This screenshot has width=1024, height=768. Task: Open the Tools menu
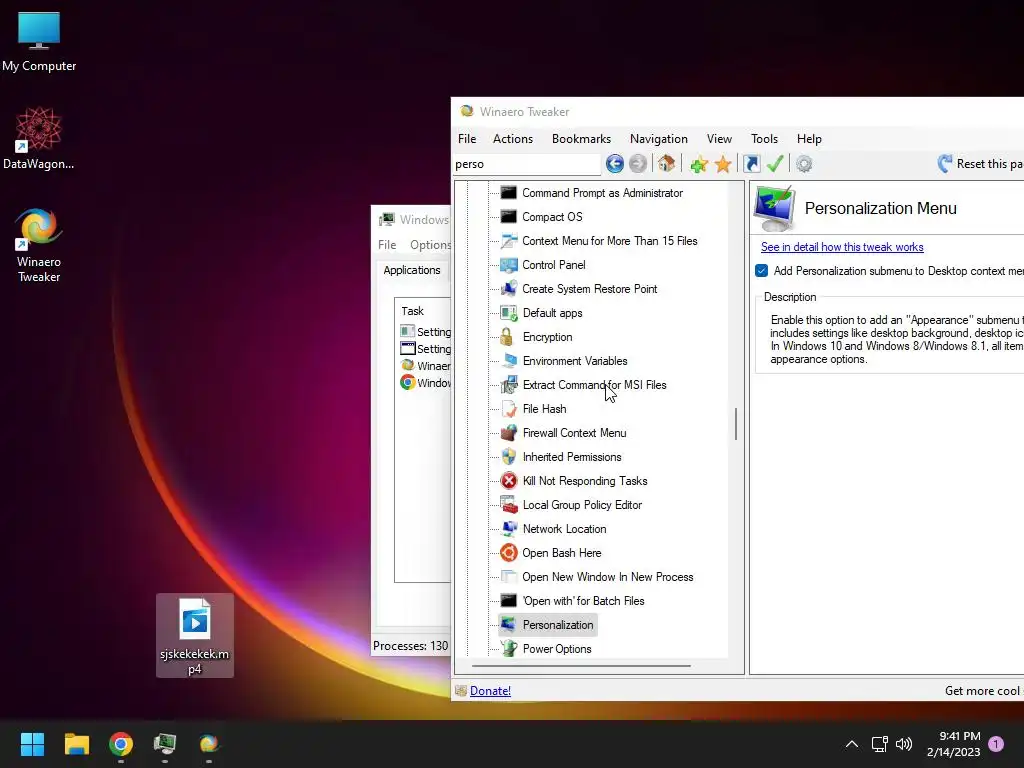coord(764,138)
